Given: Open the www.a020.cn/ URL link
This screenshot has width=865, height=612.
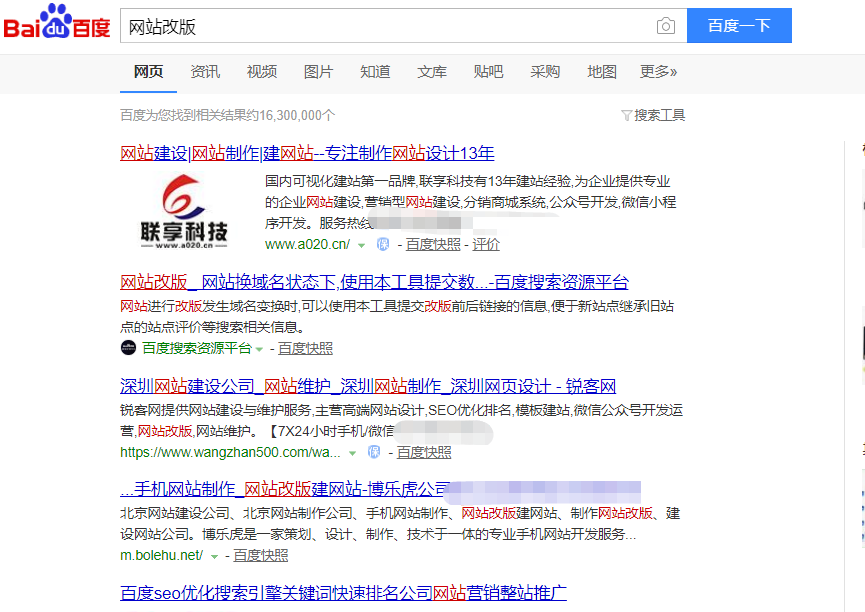Looking at the screenshot, I should [307, 244].
